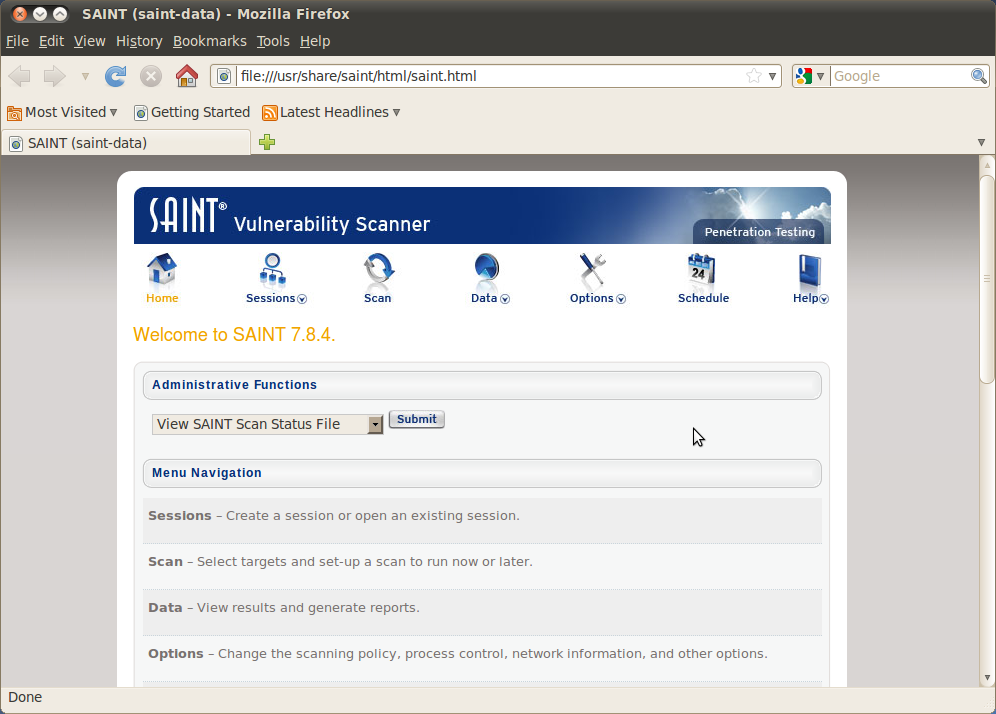Open the View SAINT Scan Status File dropdown

[267, 424]
